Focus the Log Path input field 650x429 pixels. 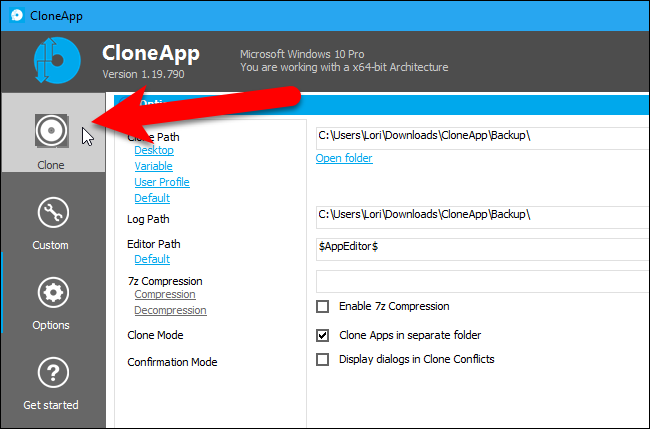[483, 217]
